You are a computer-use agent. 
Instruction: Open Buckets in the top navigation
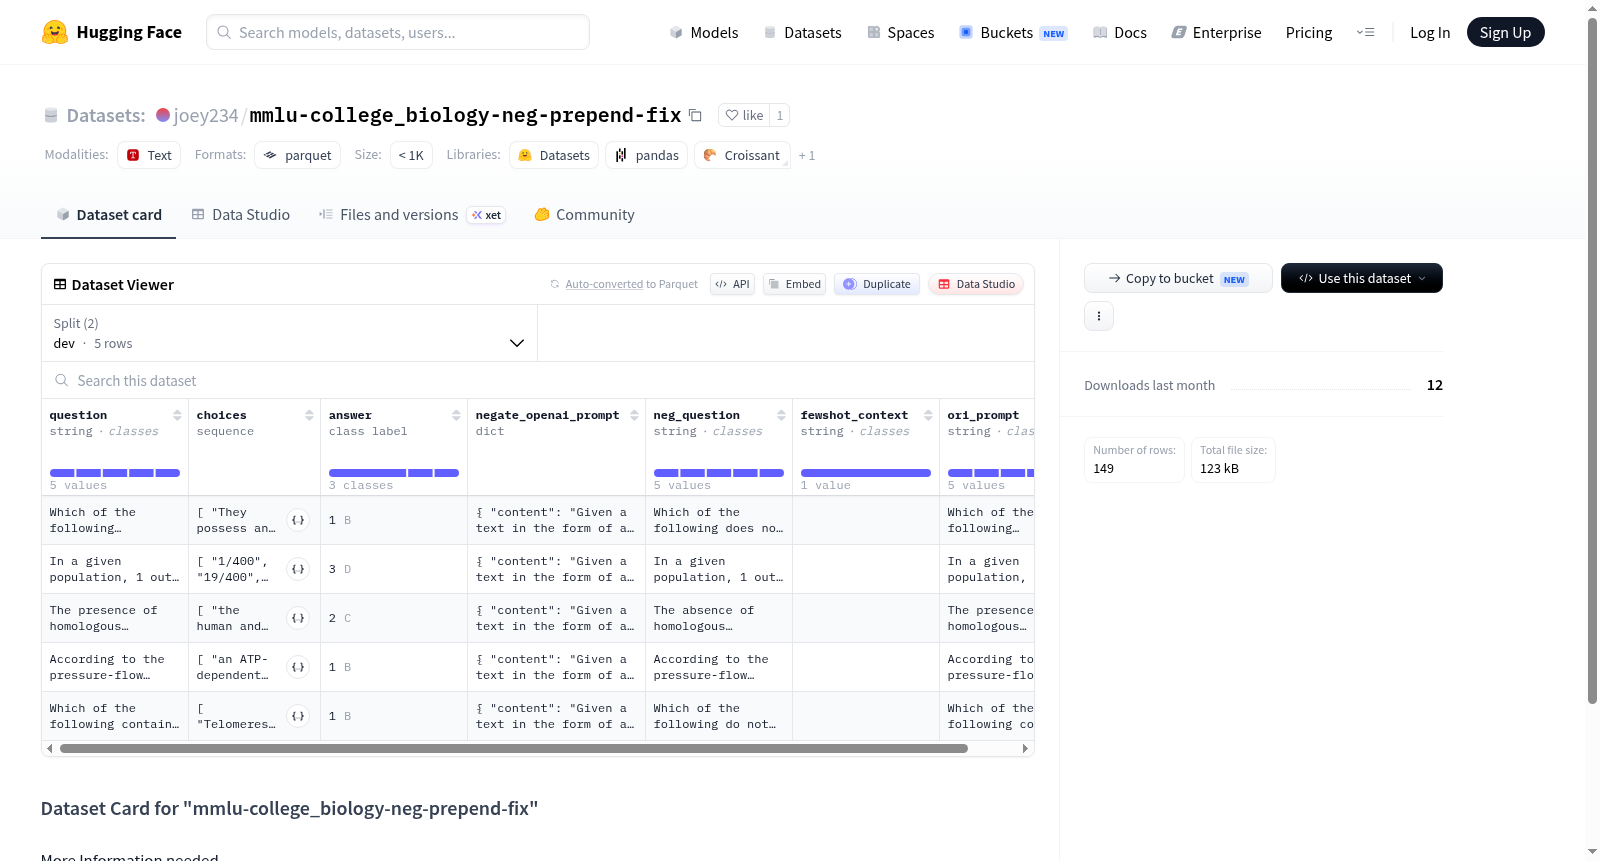pos(1013,33)
